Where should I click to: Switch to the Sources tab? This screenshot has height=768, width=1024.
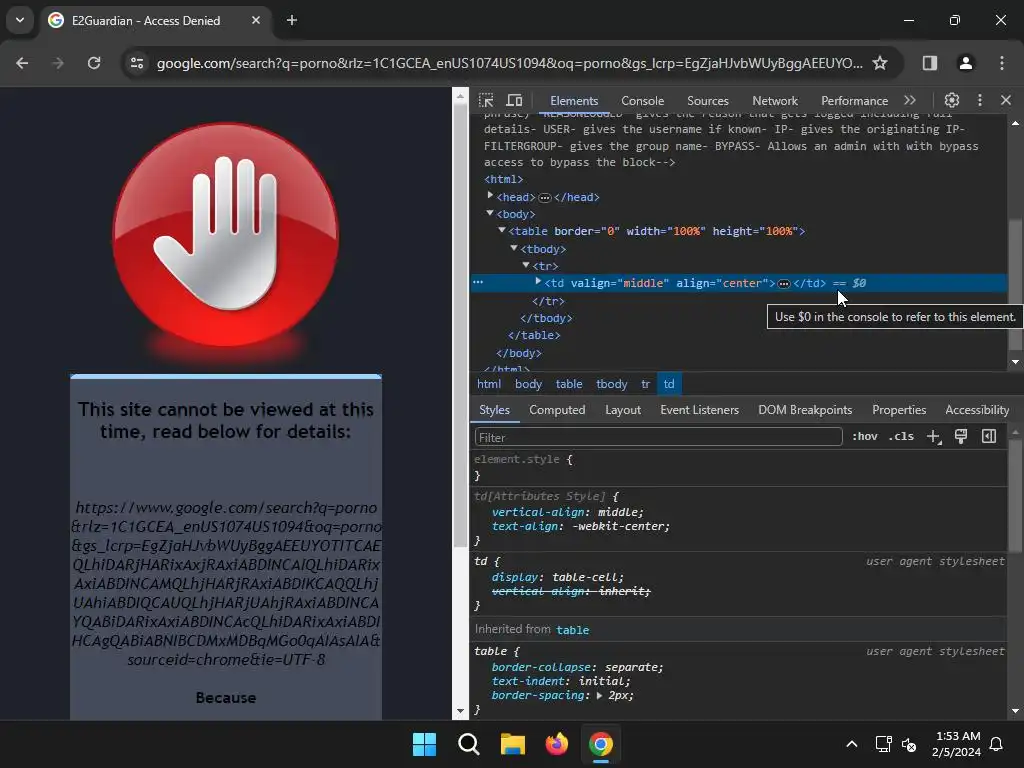point(707,101)
